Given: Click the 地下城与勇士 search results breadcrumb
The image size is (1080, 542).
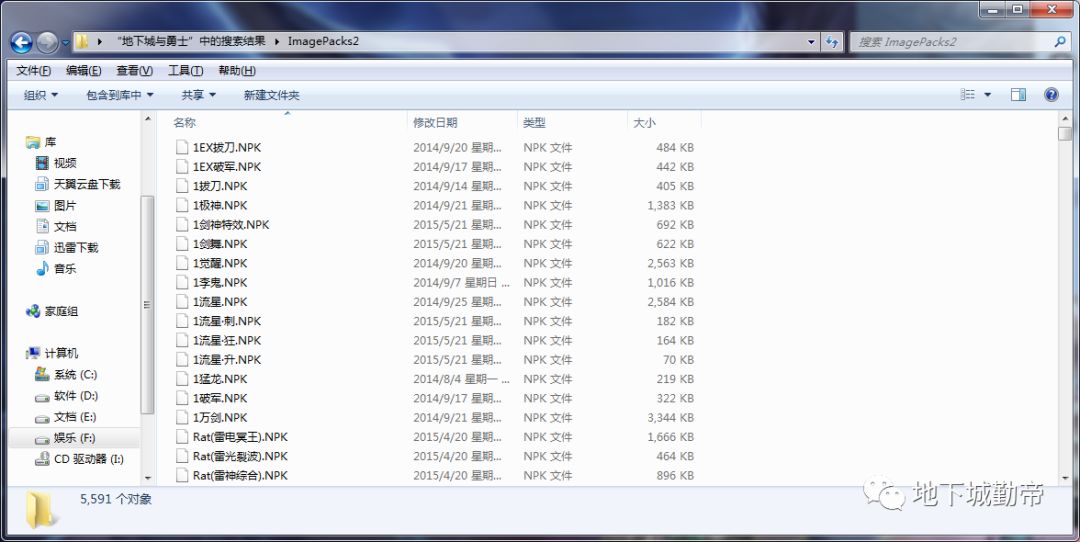Looking at the screenshot, I should click(x=191, y=41).
